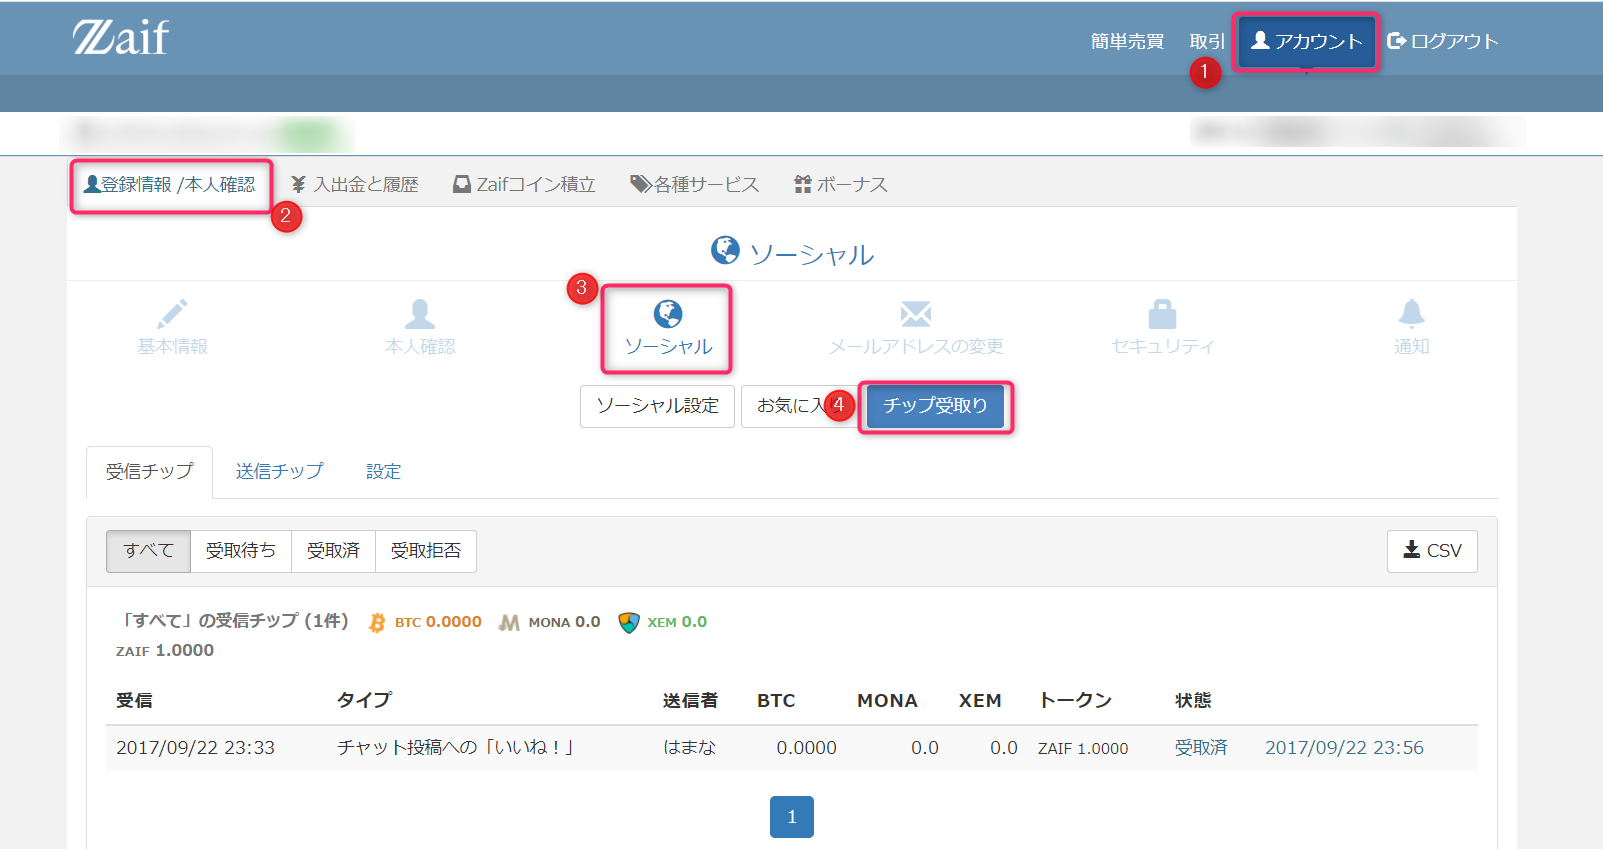Click BTC column header
Viewport: 1603px width, 849px height.
coord(776,701)
